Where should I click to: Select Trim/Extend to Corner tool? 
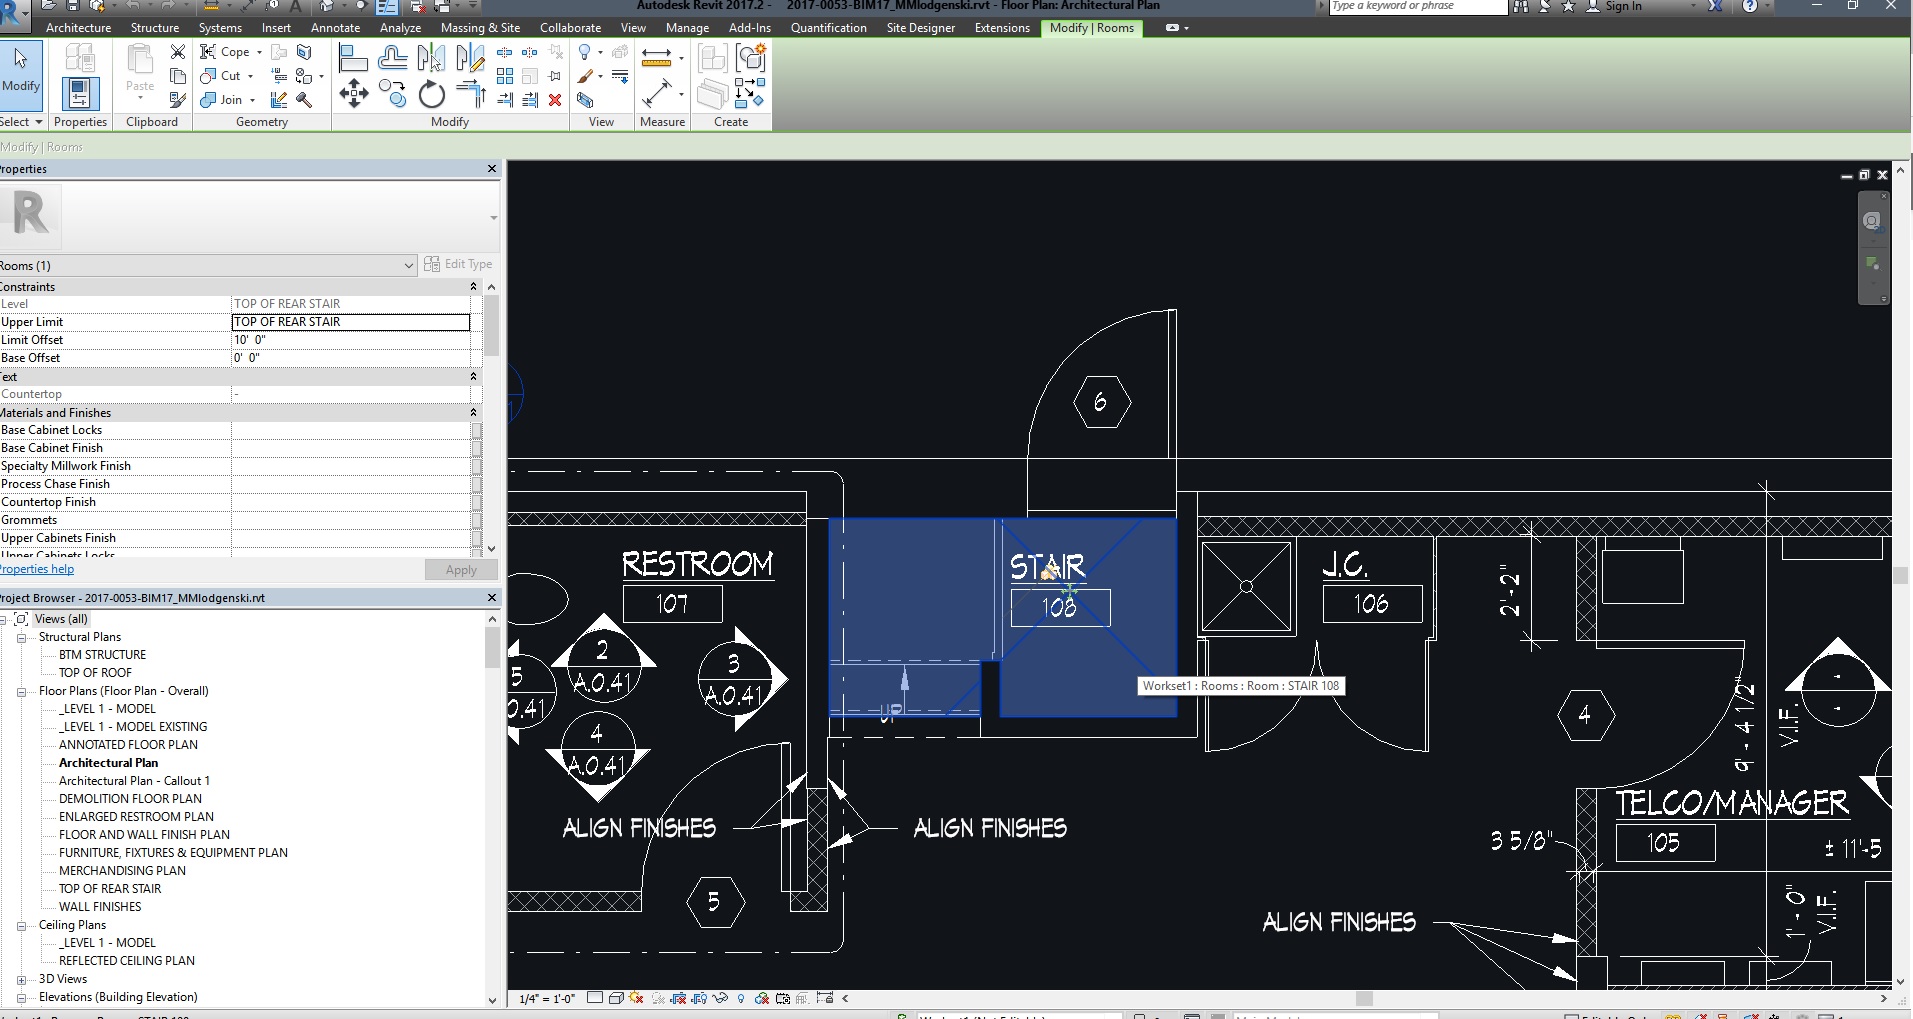[x=470, y=95]
